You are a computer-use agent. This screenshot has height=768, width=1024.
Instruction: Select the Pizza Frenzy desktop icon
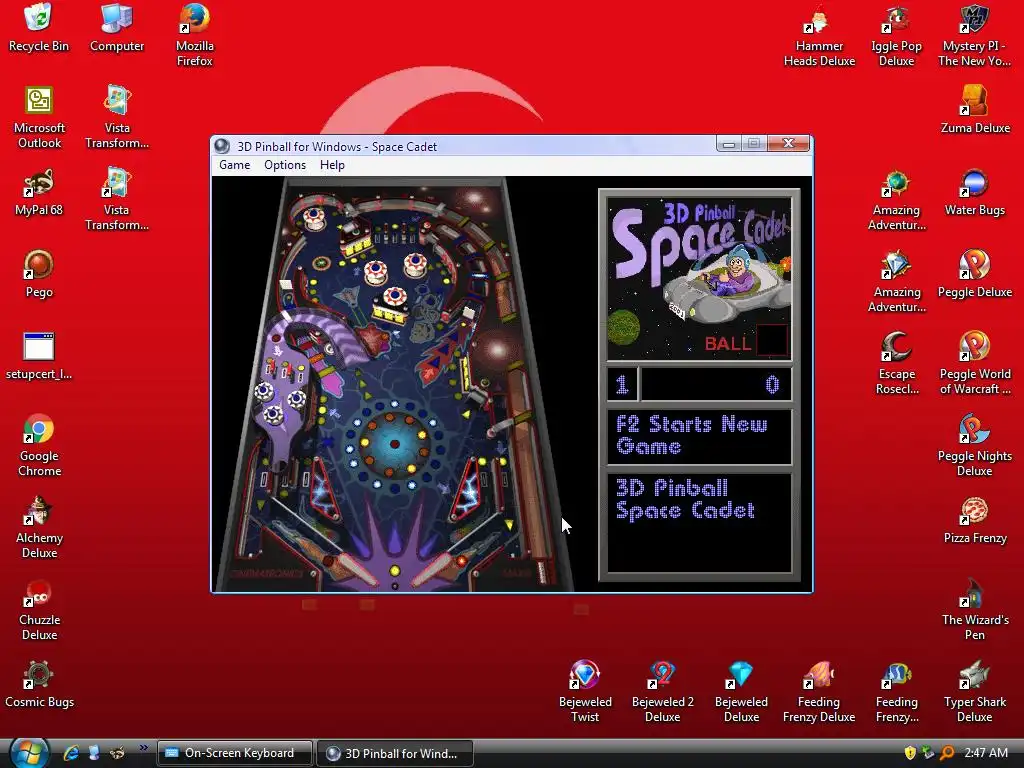(974, 520)
